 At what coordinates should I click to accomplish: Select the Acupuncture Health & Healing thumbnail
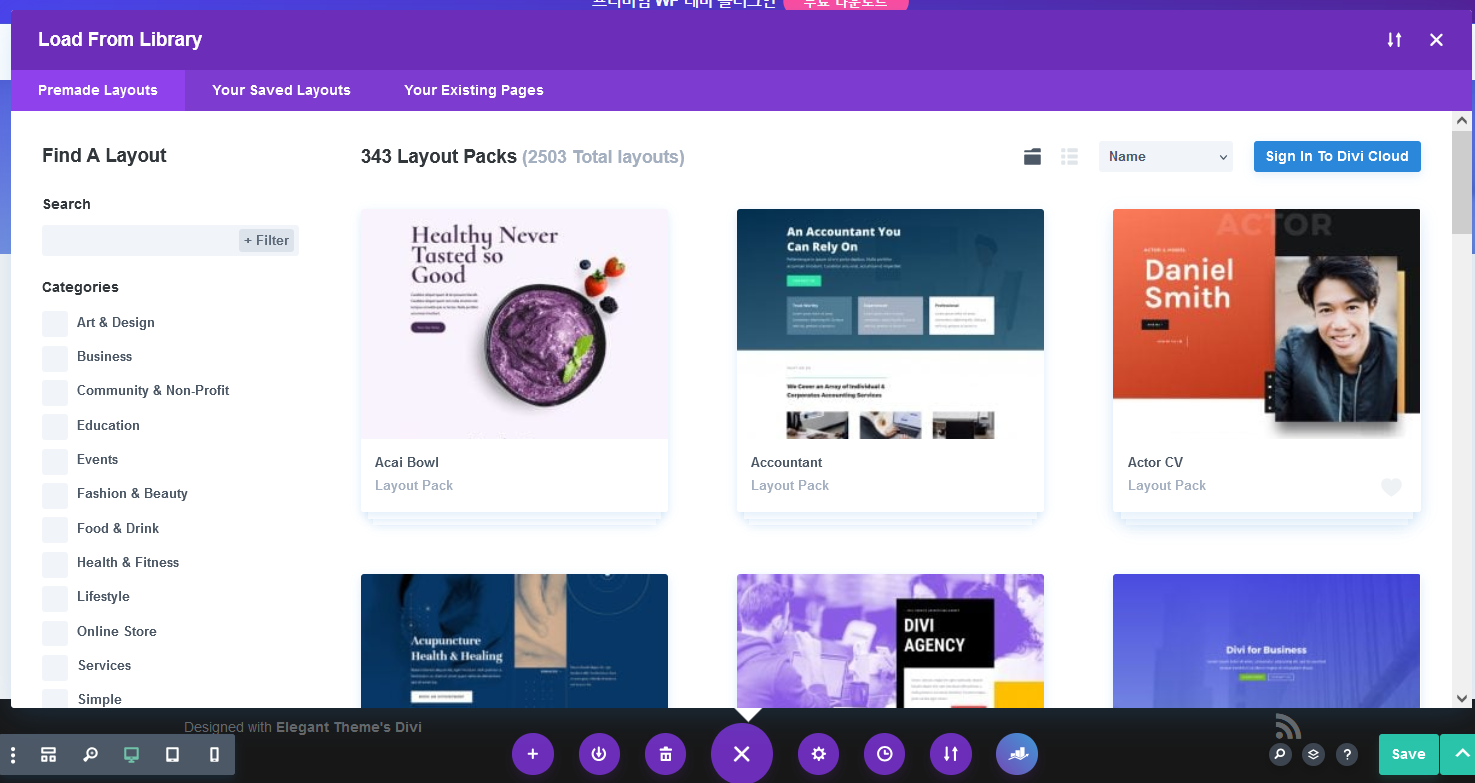point(514,641)
